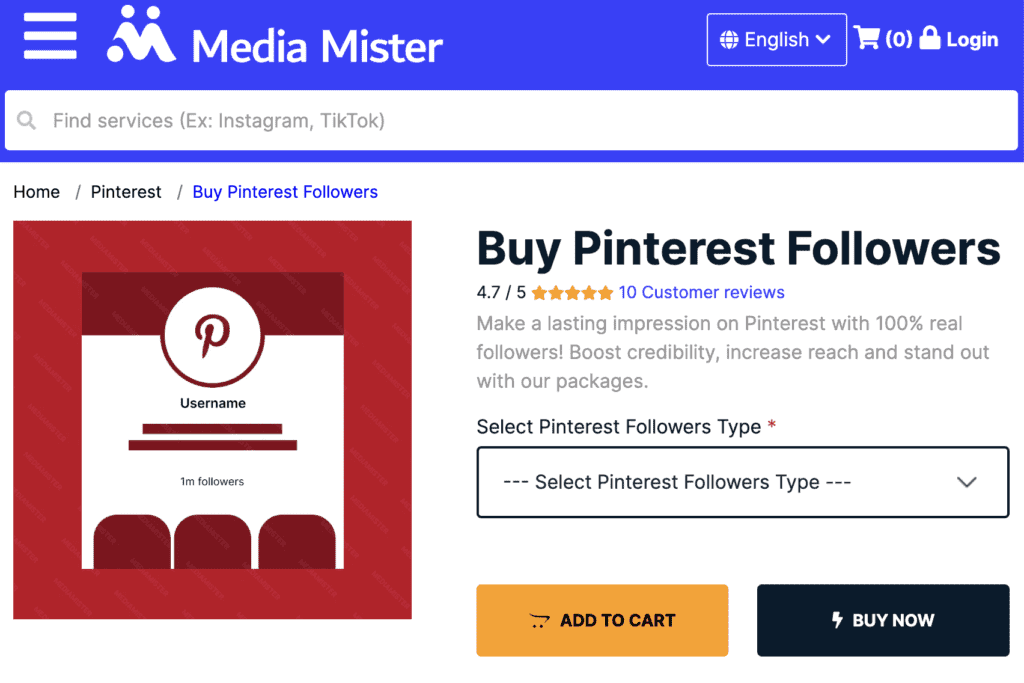Screen dimensions: 1024x683
Task: Click Add to Cart
Action: [x=601, y=620]
